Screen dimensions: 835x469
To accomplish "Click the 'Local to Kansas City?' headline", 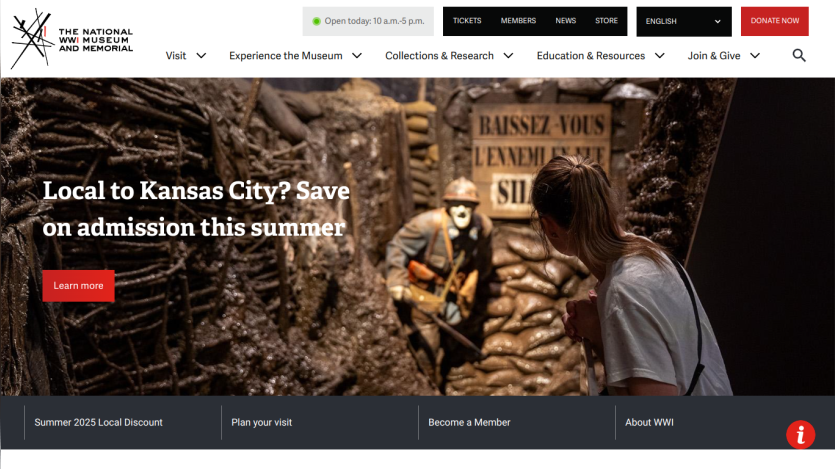I will coord(196,209).
